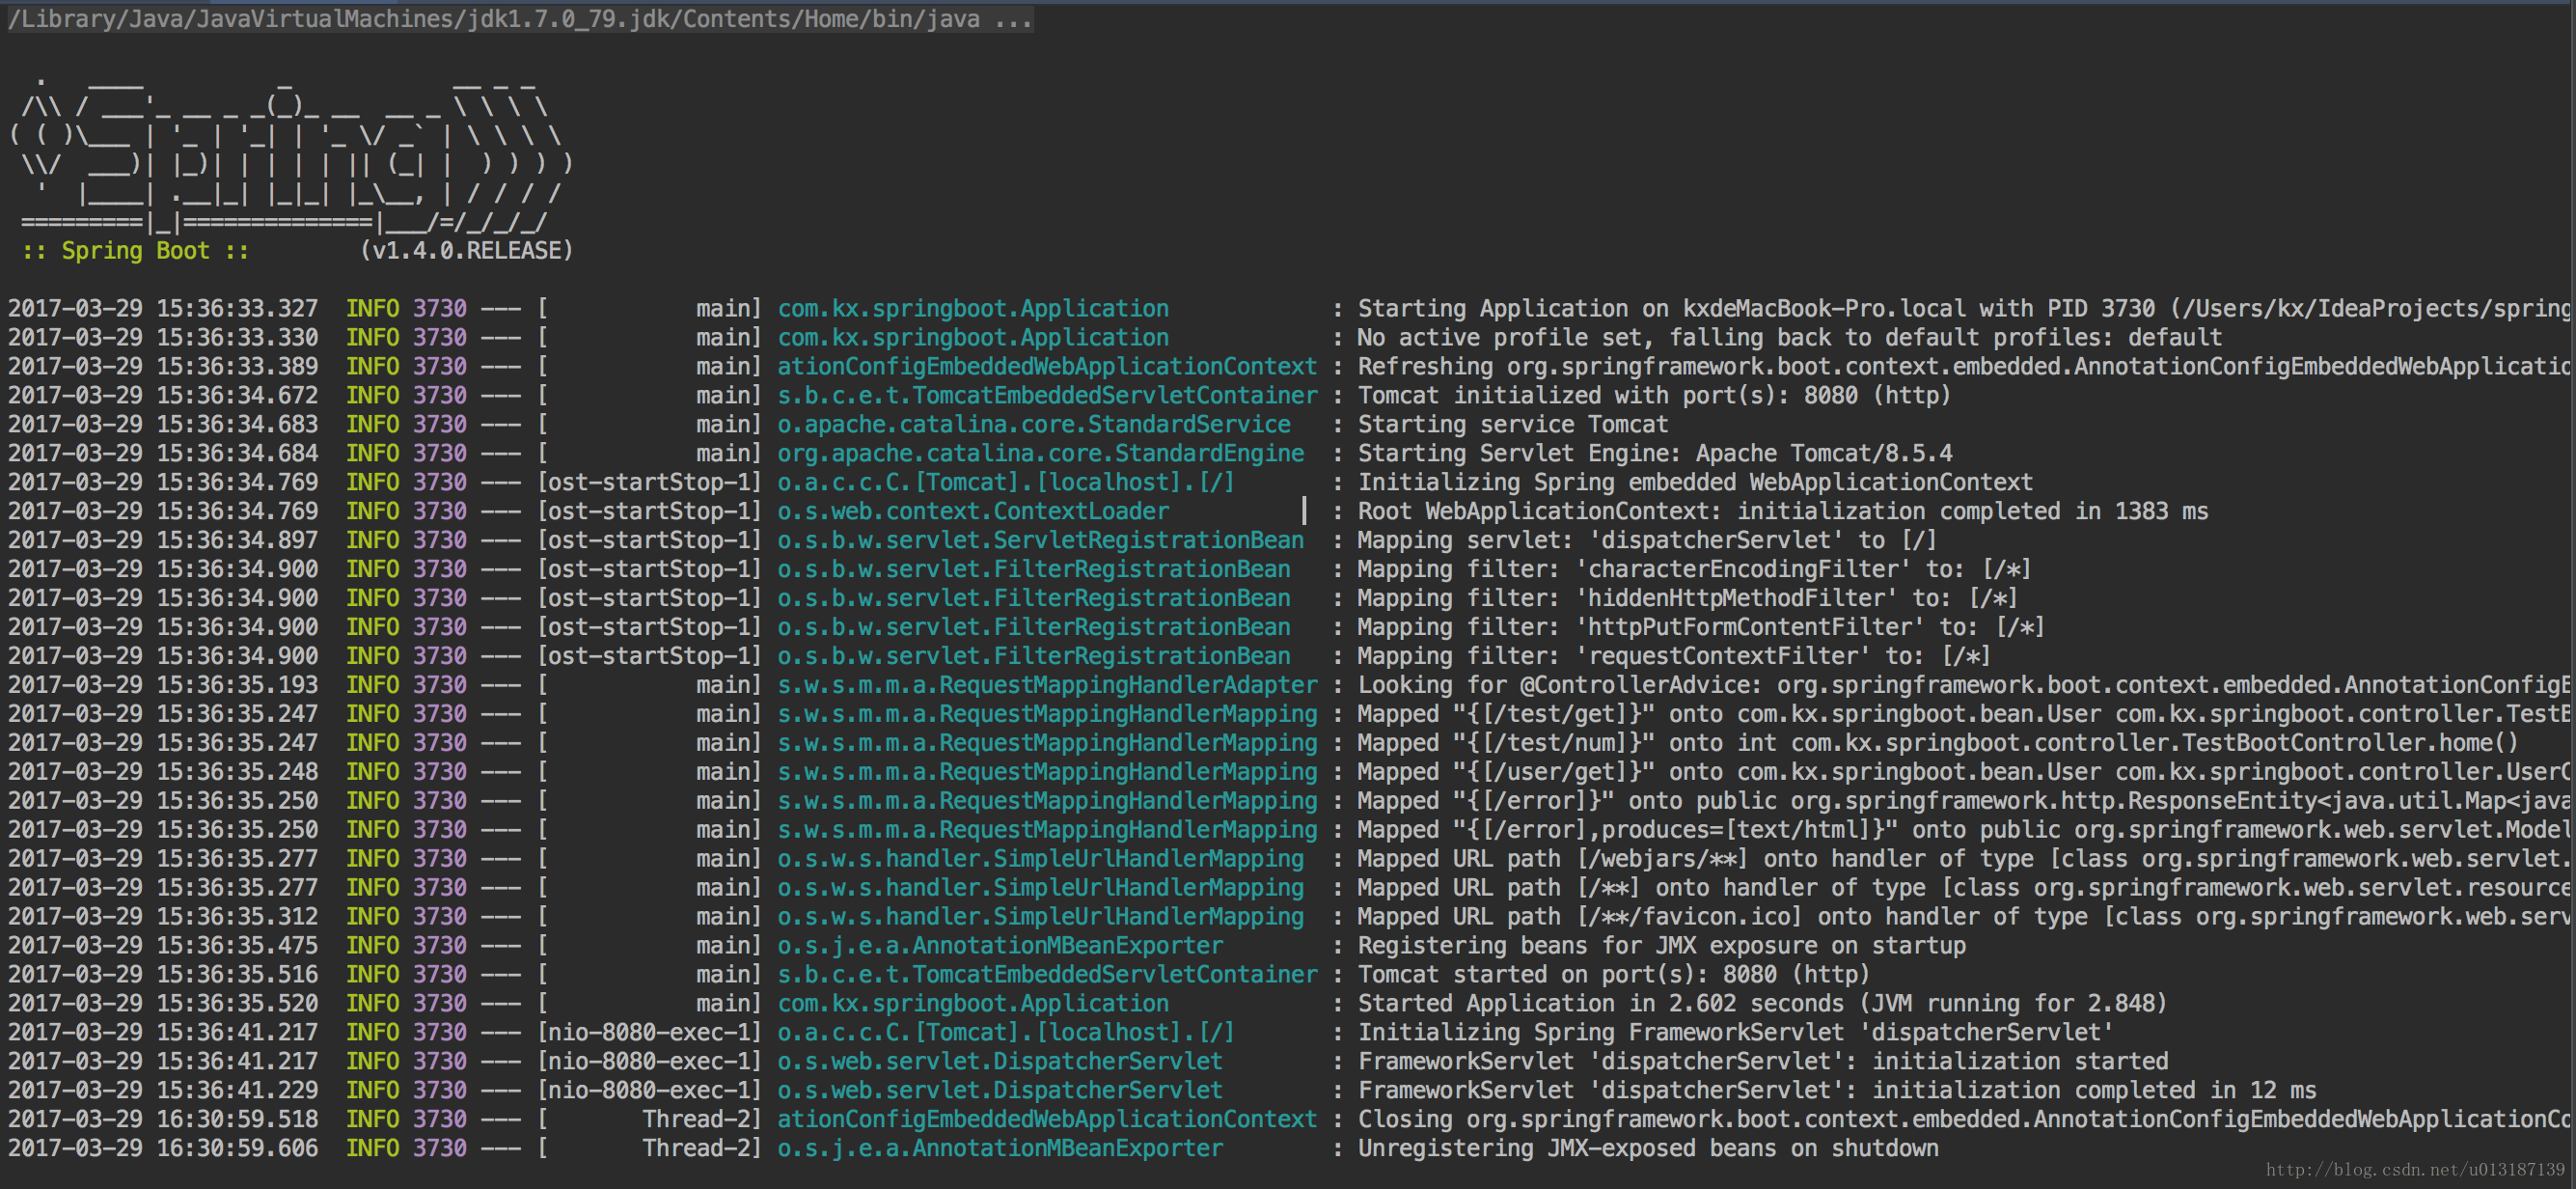The height and width of the screenshot is (1189, 2576).
Task: Click 'Initializing Spring embedded WebApplicationContext' message
Action: 1695,483
